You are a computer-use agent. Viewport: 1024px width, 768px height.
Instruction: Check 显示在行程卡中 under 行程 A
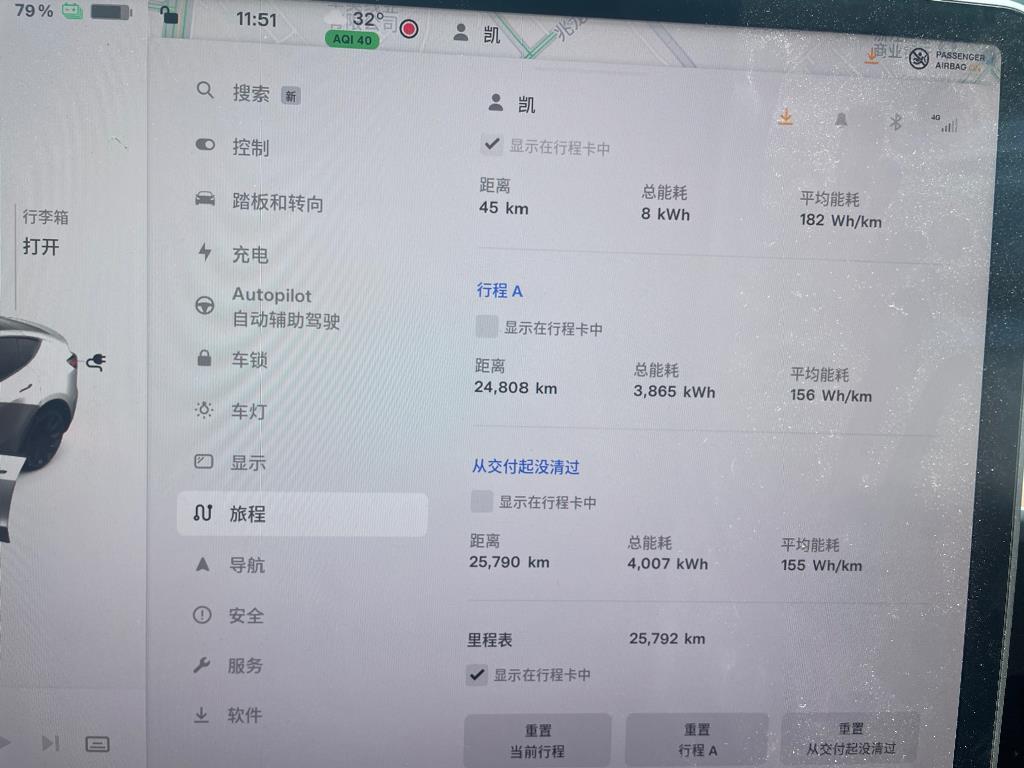click(x=487, y=326)
